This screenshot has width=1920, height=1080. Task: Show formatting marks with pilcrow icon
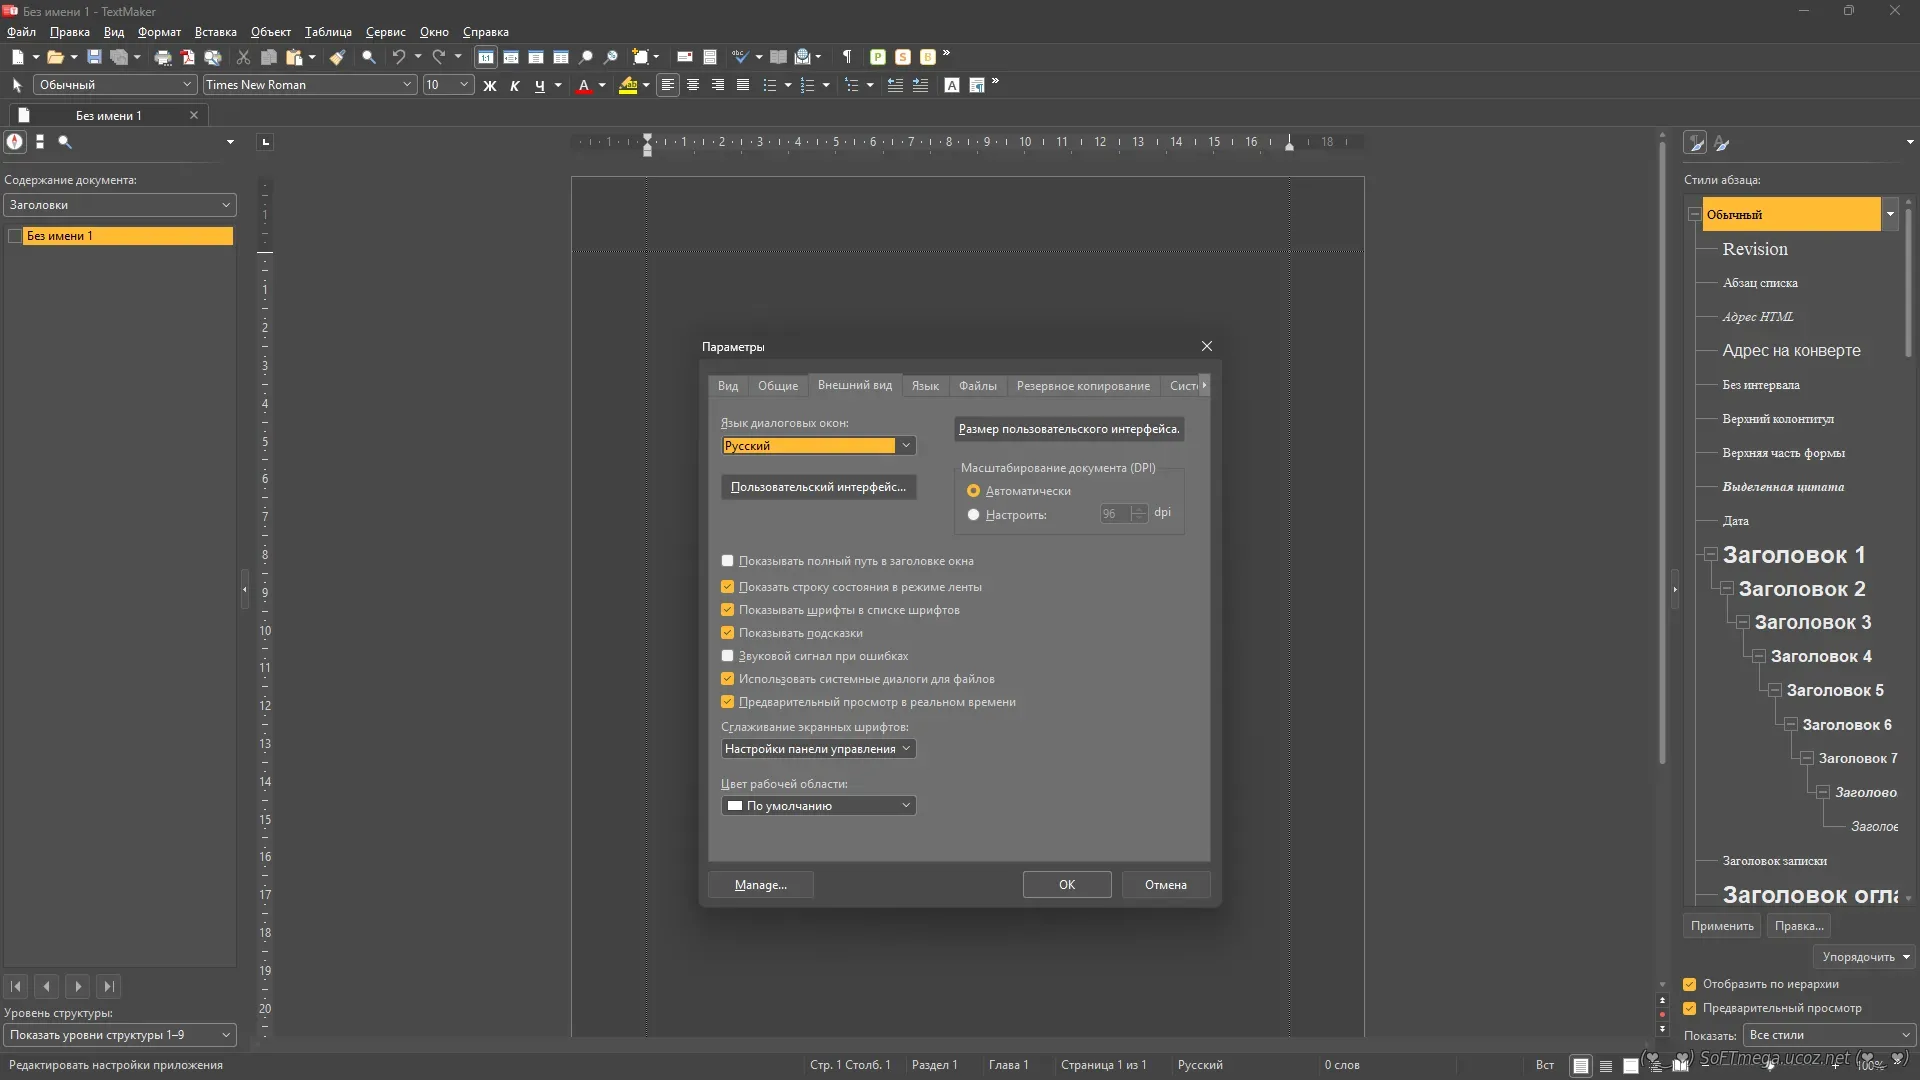point(847,57)
